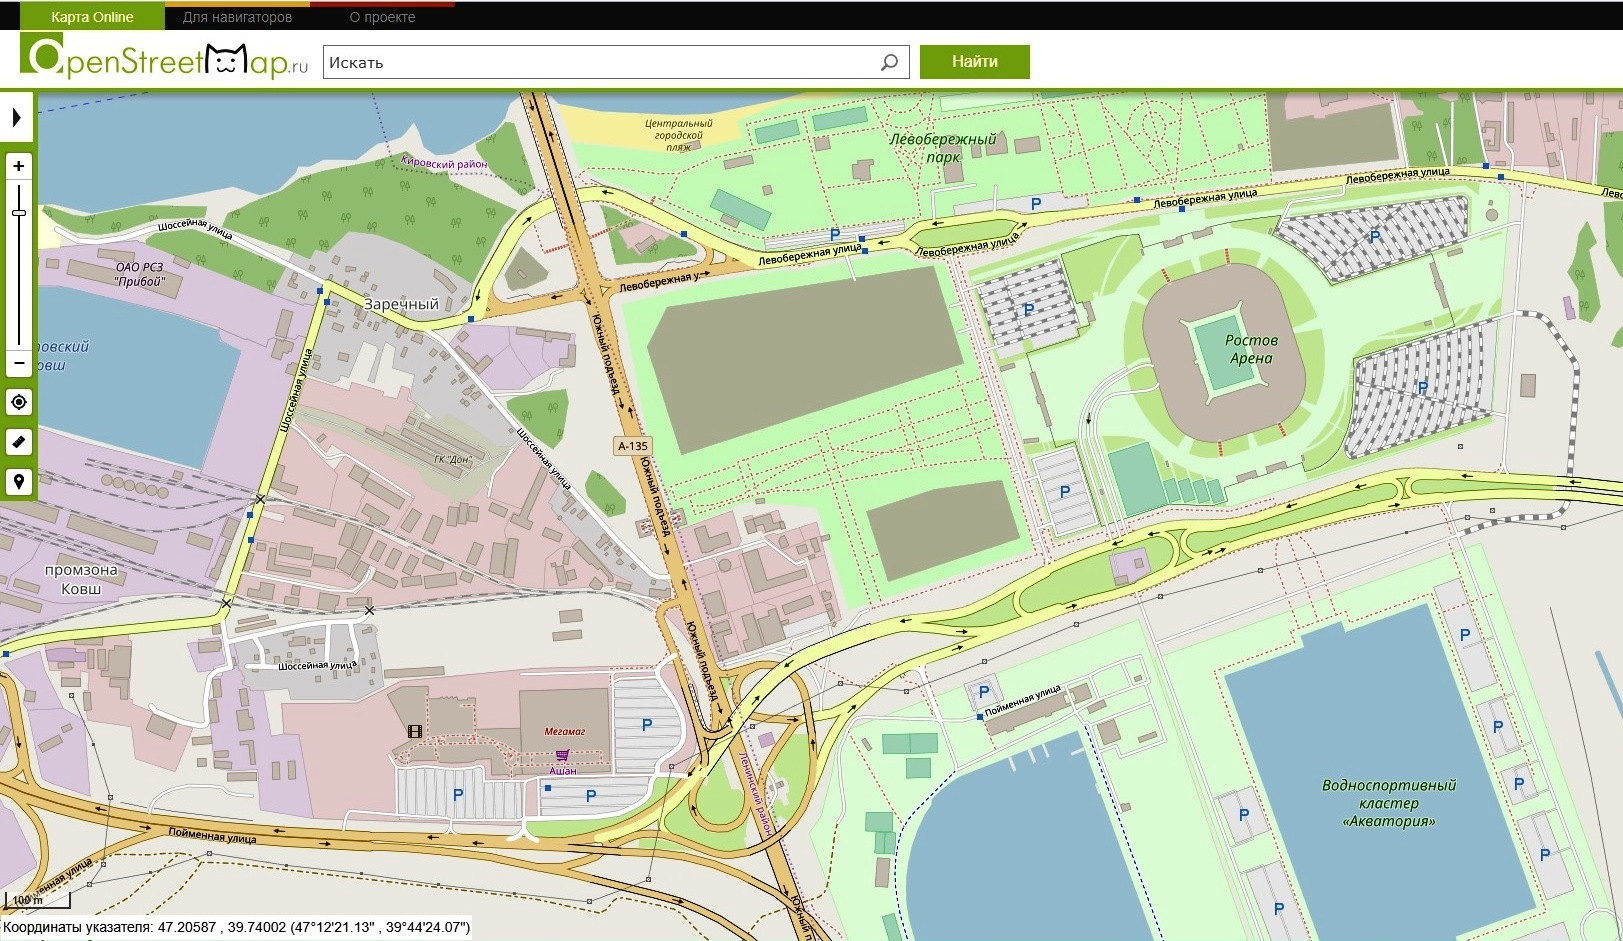The image size is (1623, 941).
Task: Click the Ростов Арена label
Action: (x=1251, y=349)
